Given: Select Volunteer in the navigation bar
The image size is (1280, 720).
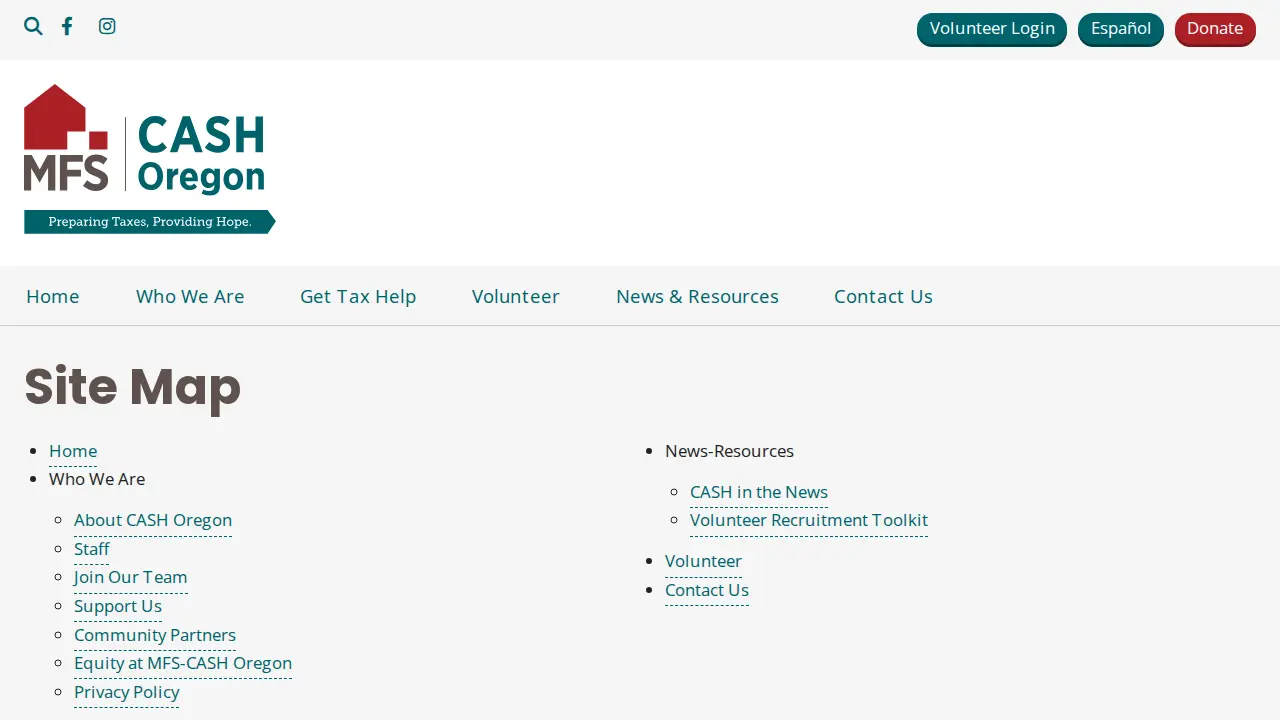Looking at the screenshot, I should tap(516, 296).
